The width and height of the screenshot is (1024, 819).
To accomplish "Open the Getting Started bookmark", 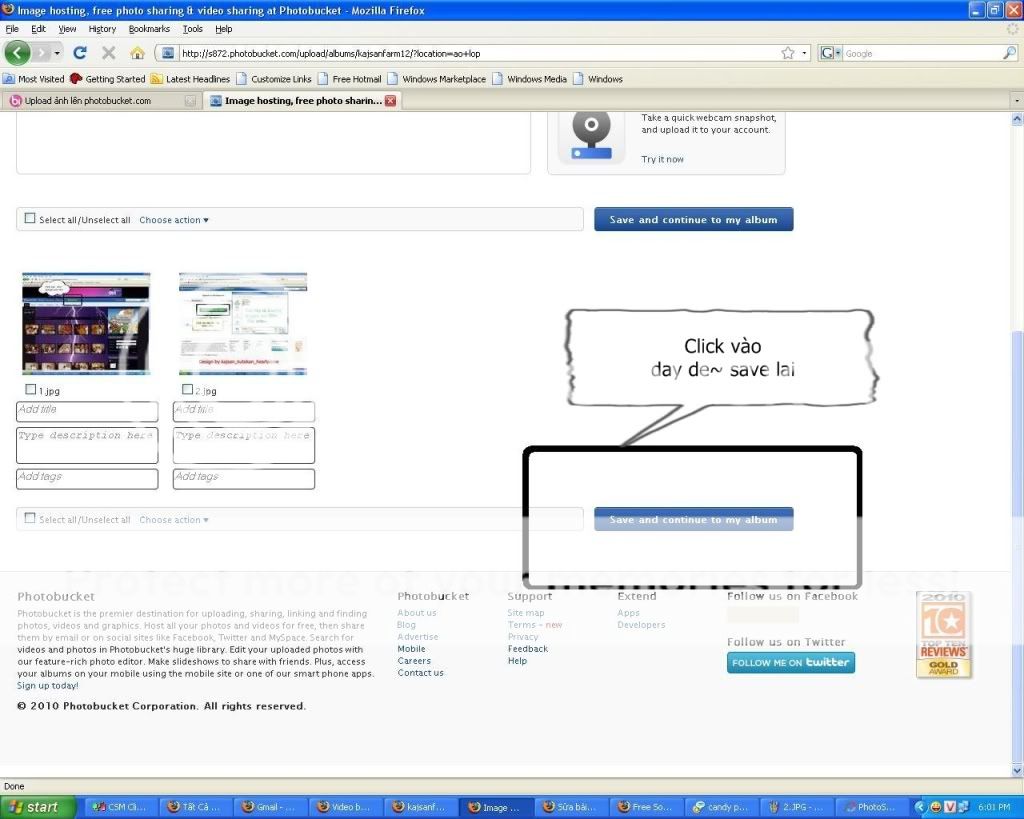I will [108, 79].
